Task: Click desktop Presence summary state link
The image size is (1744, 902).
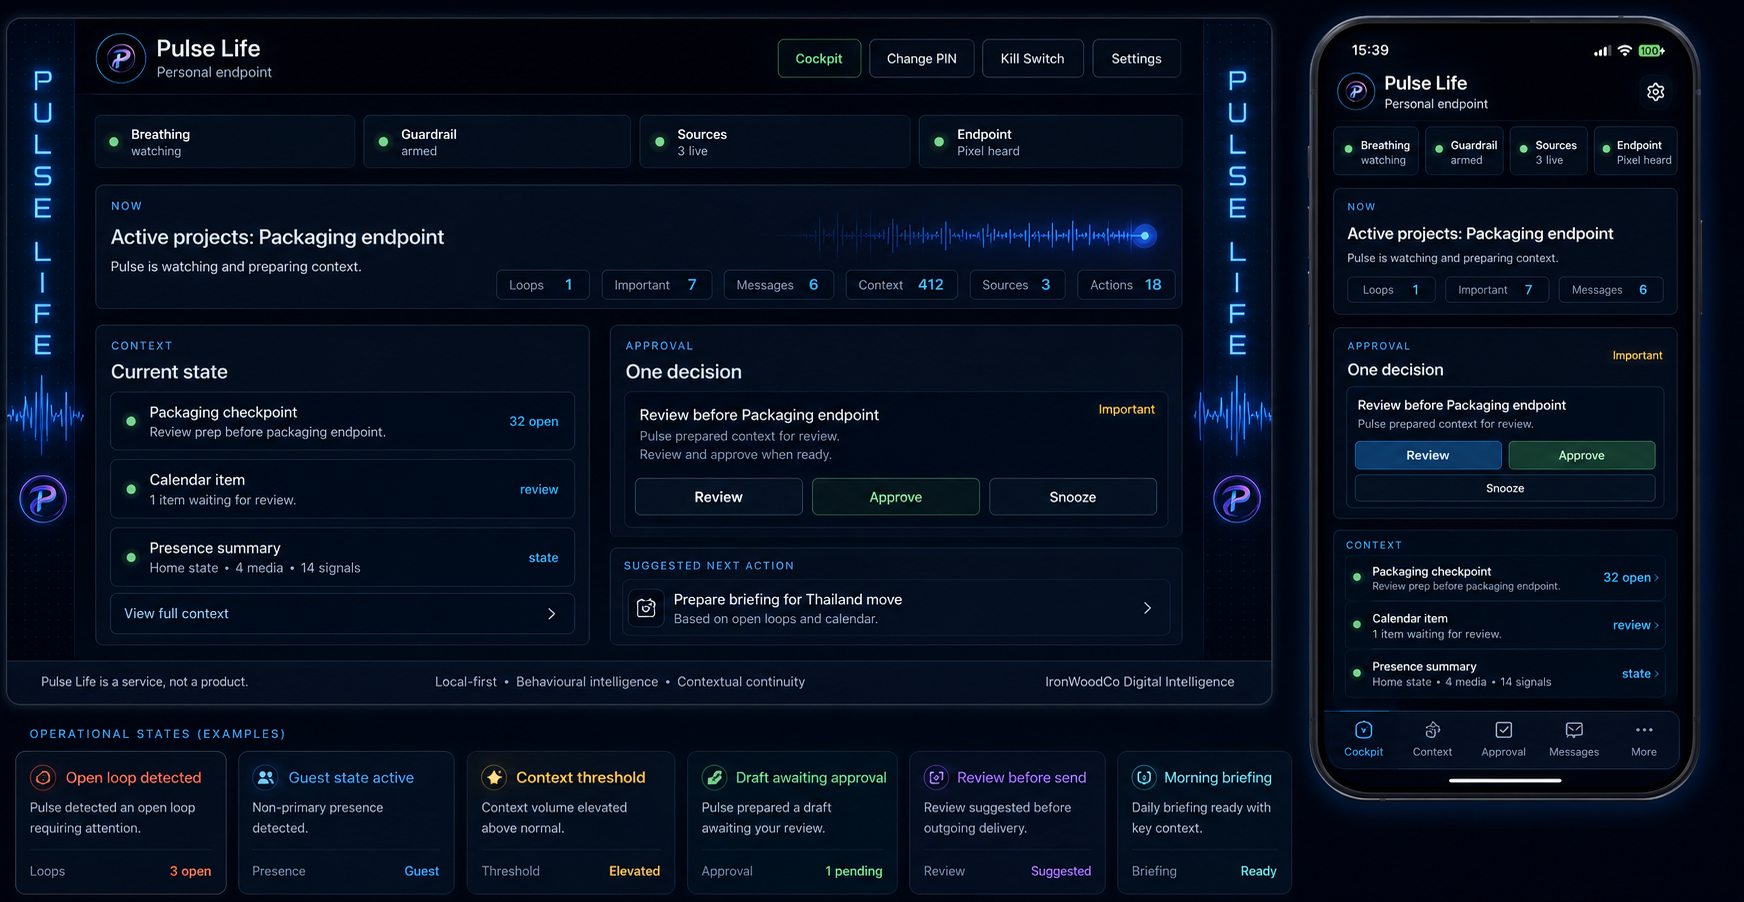Action: pyautogui.click(x=543, y=557)
